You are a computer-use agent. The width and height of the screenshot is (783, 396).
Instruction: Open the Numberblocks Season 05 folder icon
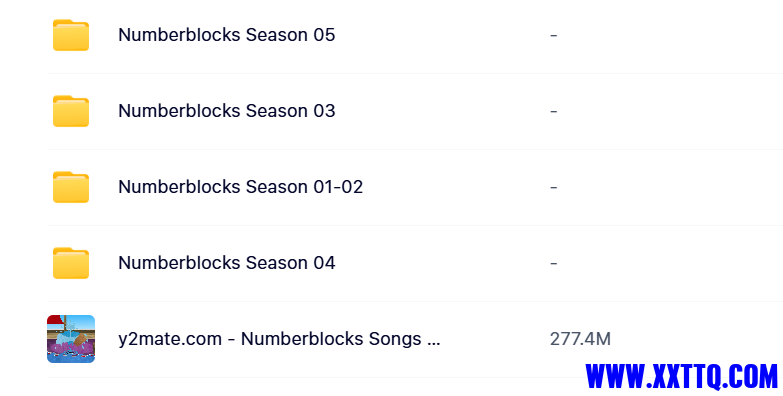(71, 35)
